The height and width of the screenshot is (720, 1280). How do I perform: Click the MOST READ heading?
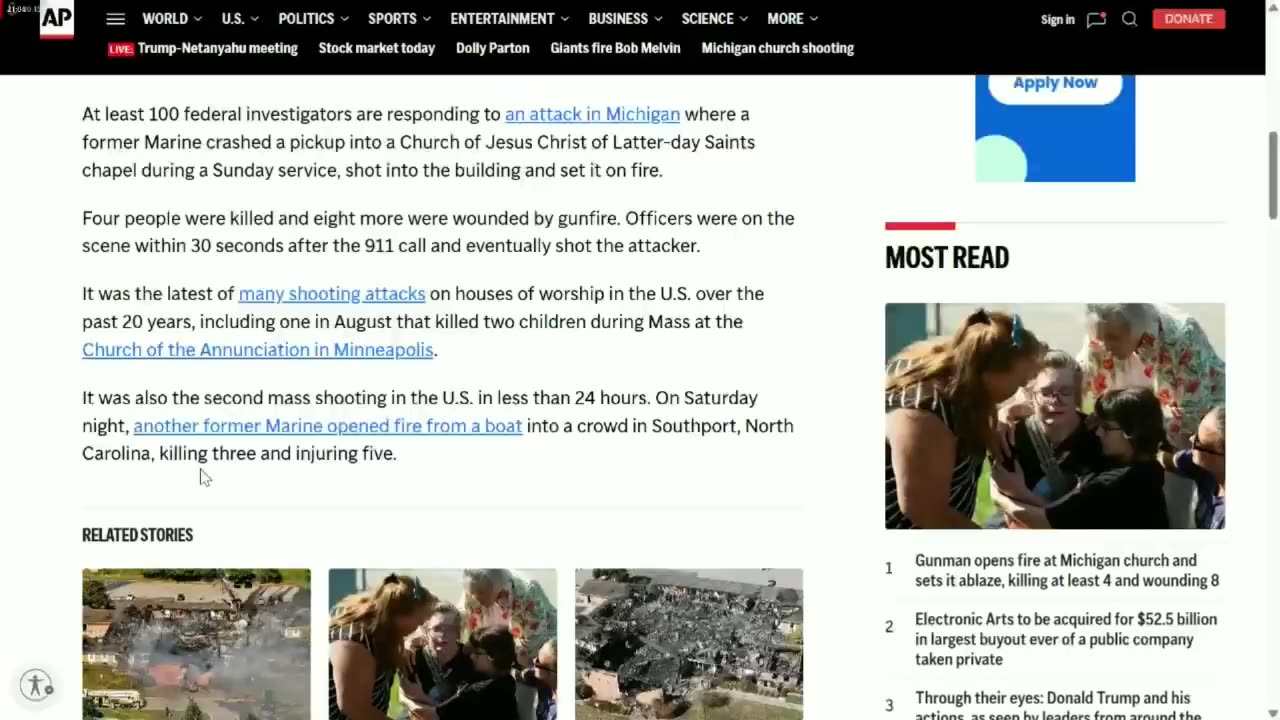947,258
